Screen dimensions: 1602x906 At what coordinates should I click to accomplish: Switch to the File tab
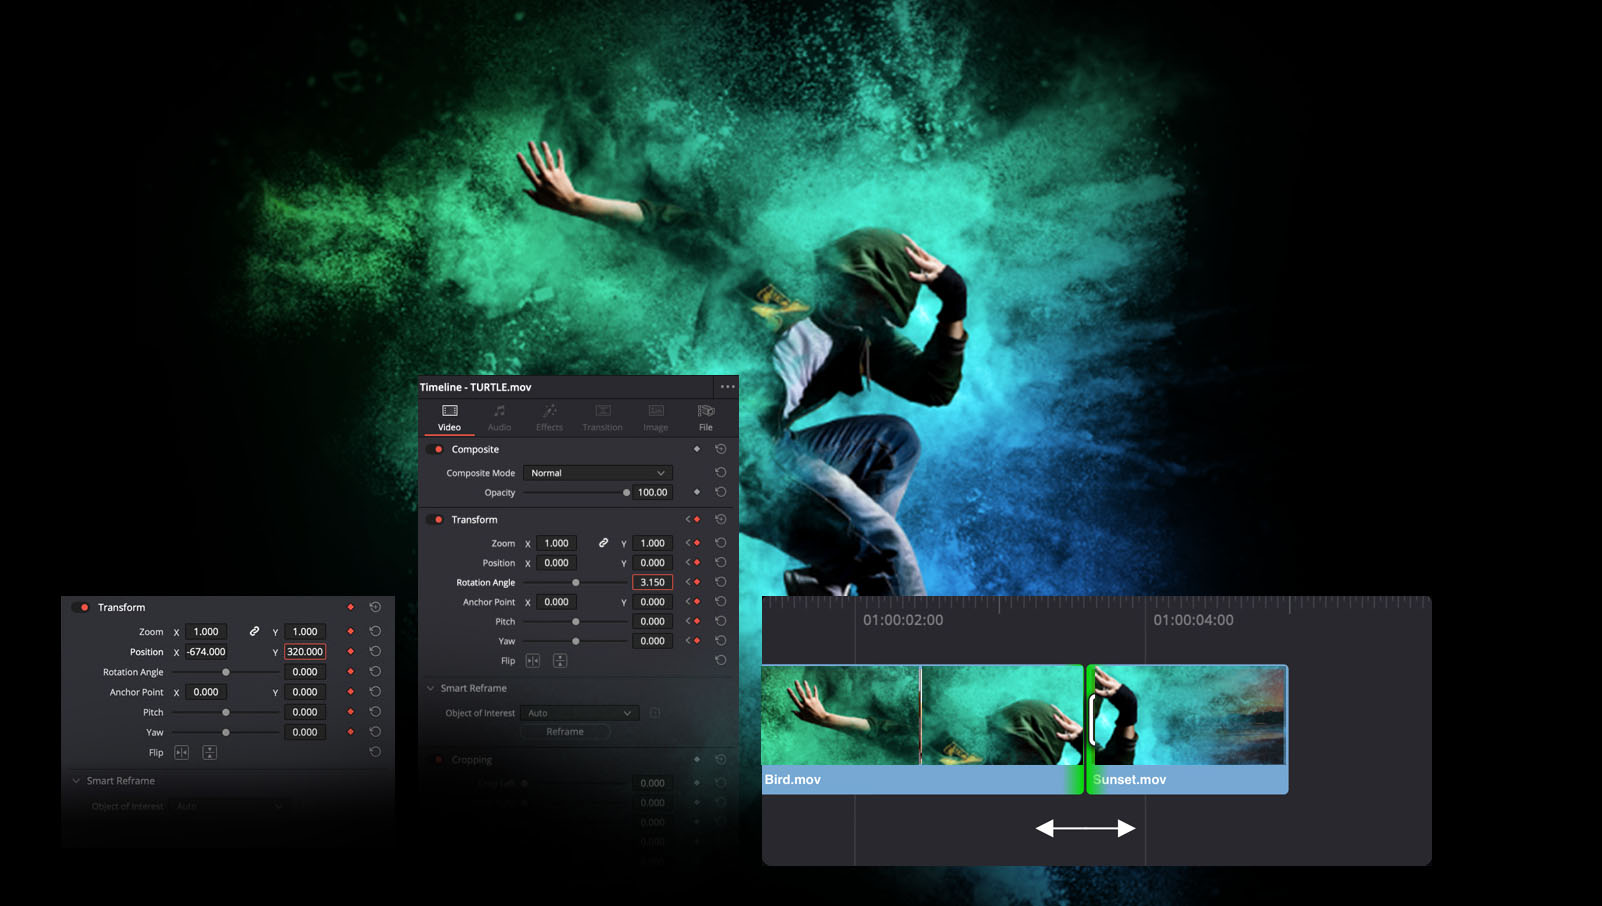705,417
